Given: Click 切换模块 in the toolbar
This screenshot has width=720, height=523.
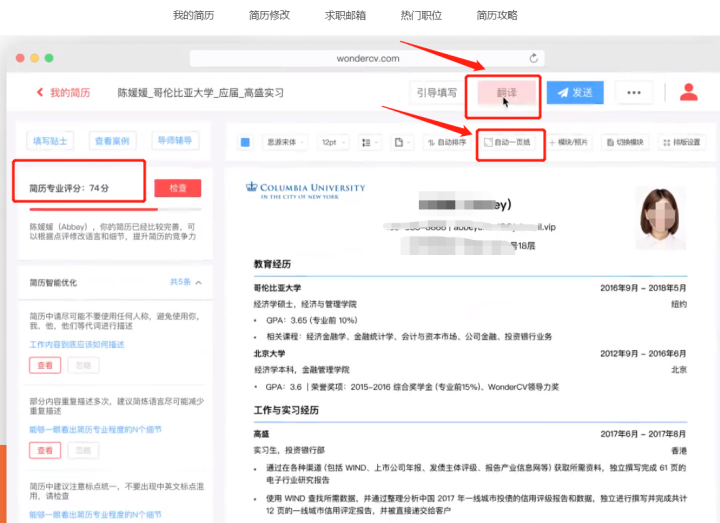Looking at the screenshot, I should 625,142.
